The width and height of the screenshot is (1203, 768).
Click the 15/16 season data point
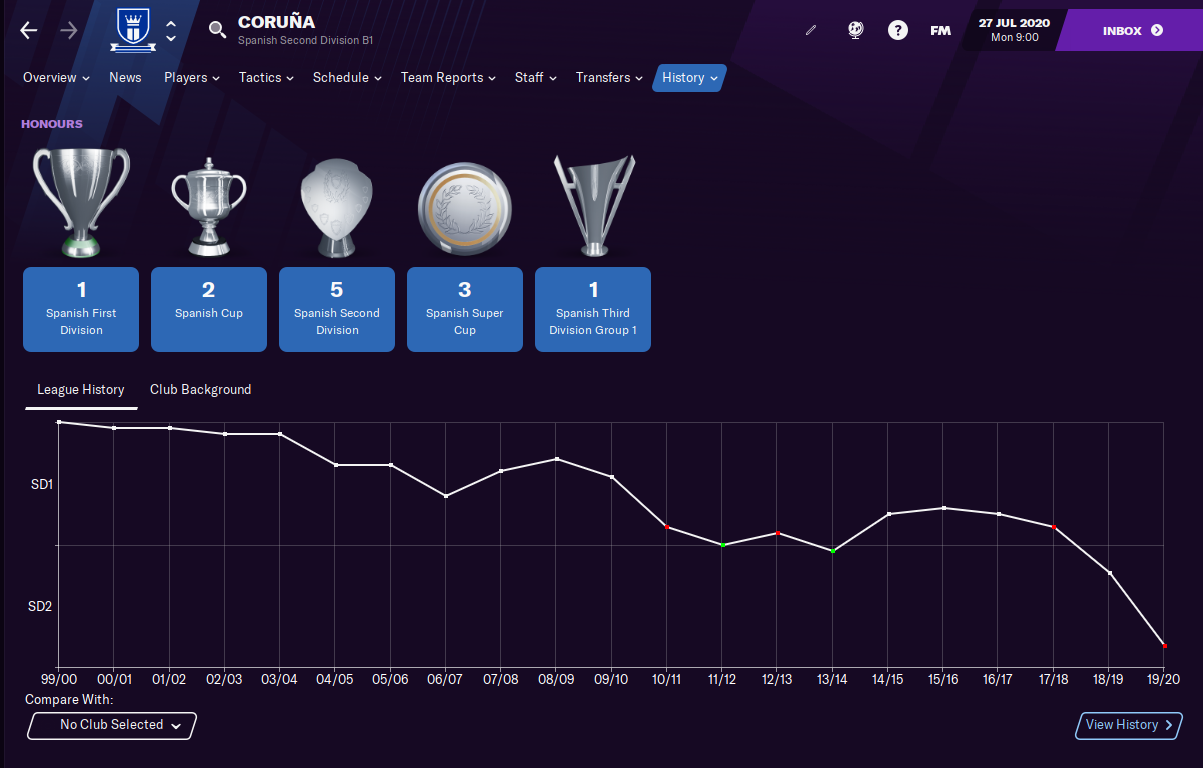click(x=943, y=508)
